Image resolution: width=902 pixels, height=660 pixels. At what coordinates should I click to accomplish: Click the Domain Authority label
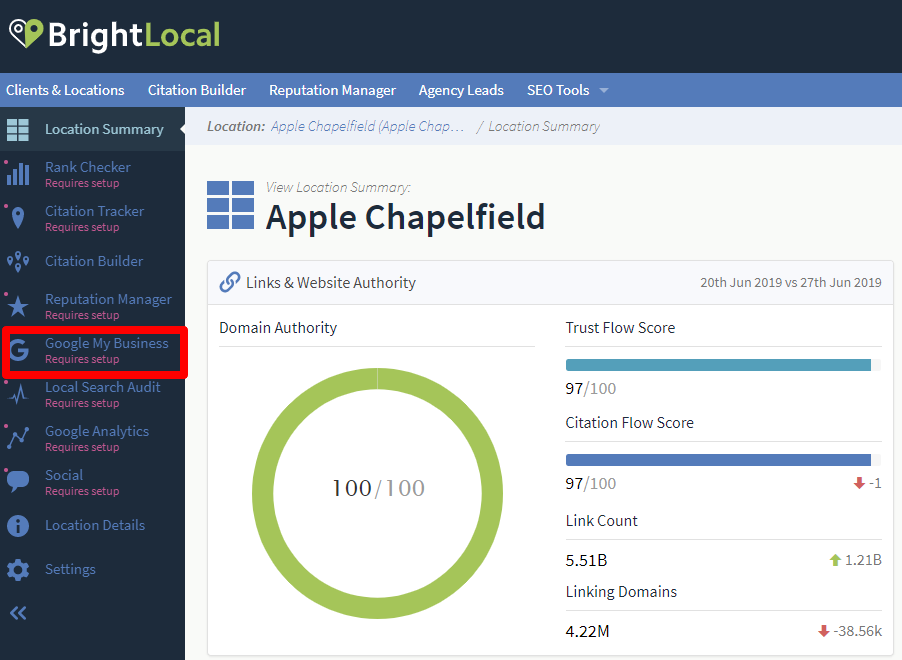point(278,328)
